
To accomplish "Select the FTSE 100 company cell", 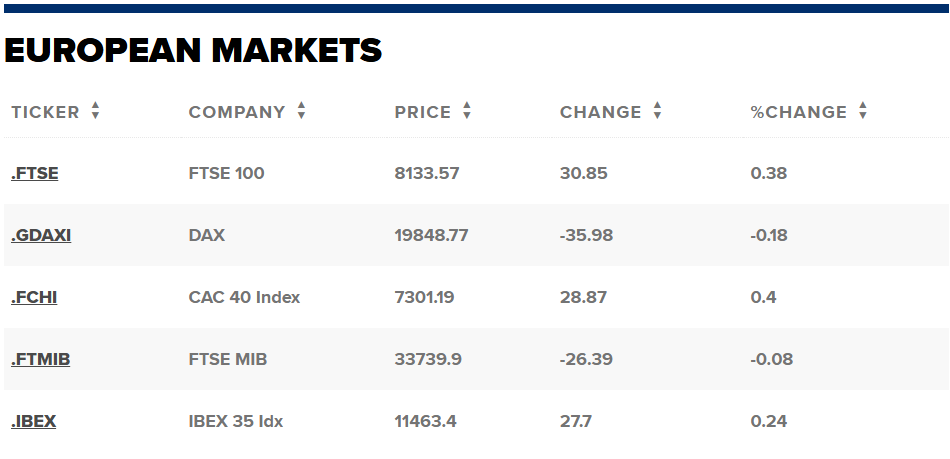I will [x=227, y=173].
